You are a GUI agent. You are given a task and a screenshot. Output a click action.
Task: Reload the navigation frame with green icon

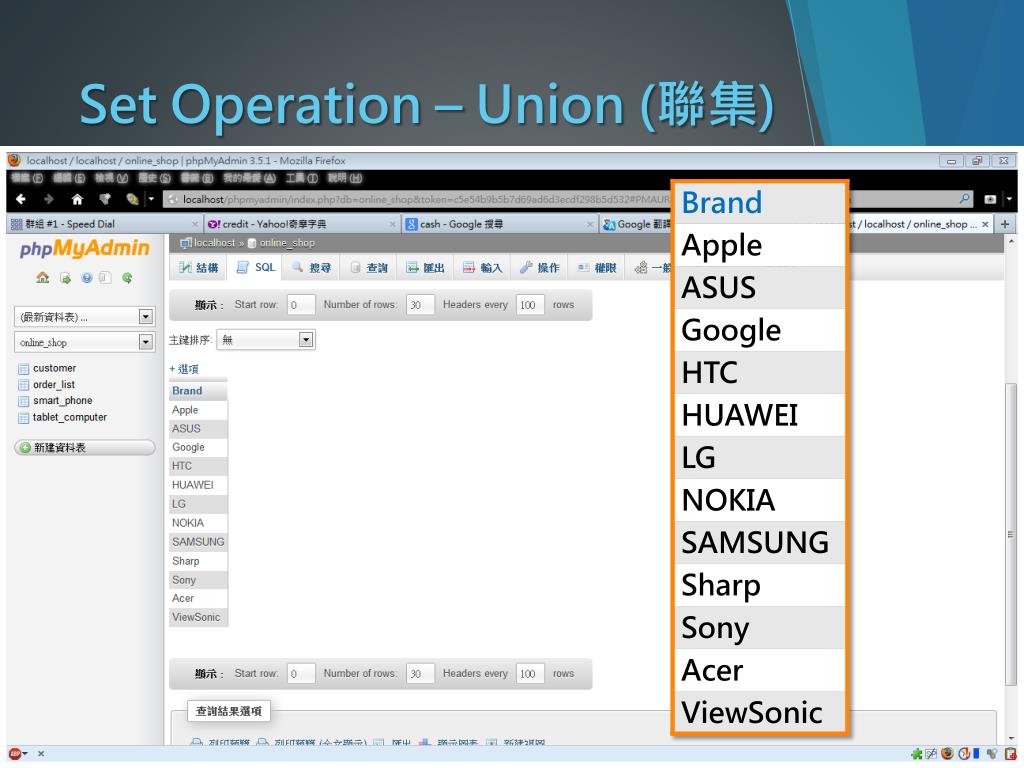click(x=127, y=278)
